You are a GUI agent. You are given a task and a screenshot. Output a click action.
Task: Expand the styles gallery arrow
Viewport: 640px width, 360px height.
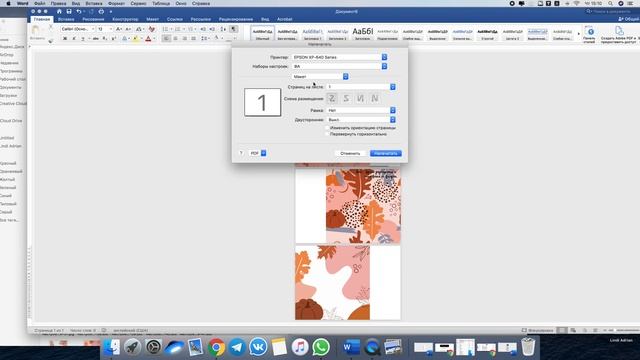pos(578,33)
